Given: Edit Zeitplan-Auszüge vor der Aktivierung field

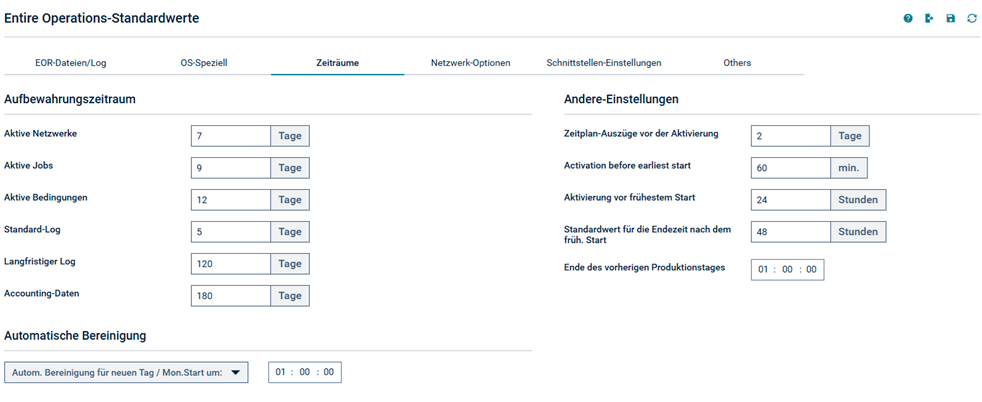Looking at the screenshot, I should [x=790, y=136].
